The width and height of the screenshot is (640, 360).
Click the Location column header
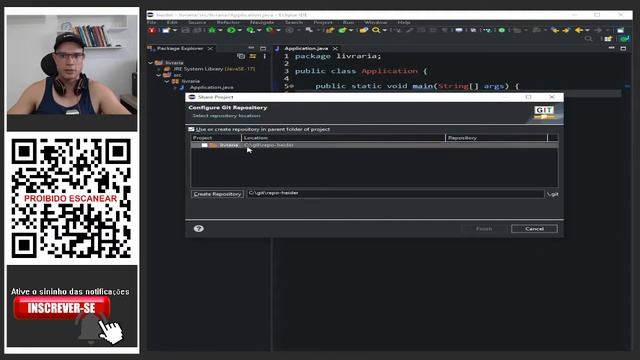coord(343,138)
